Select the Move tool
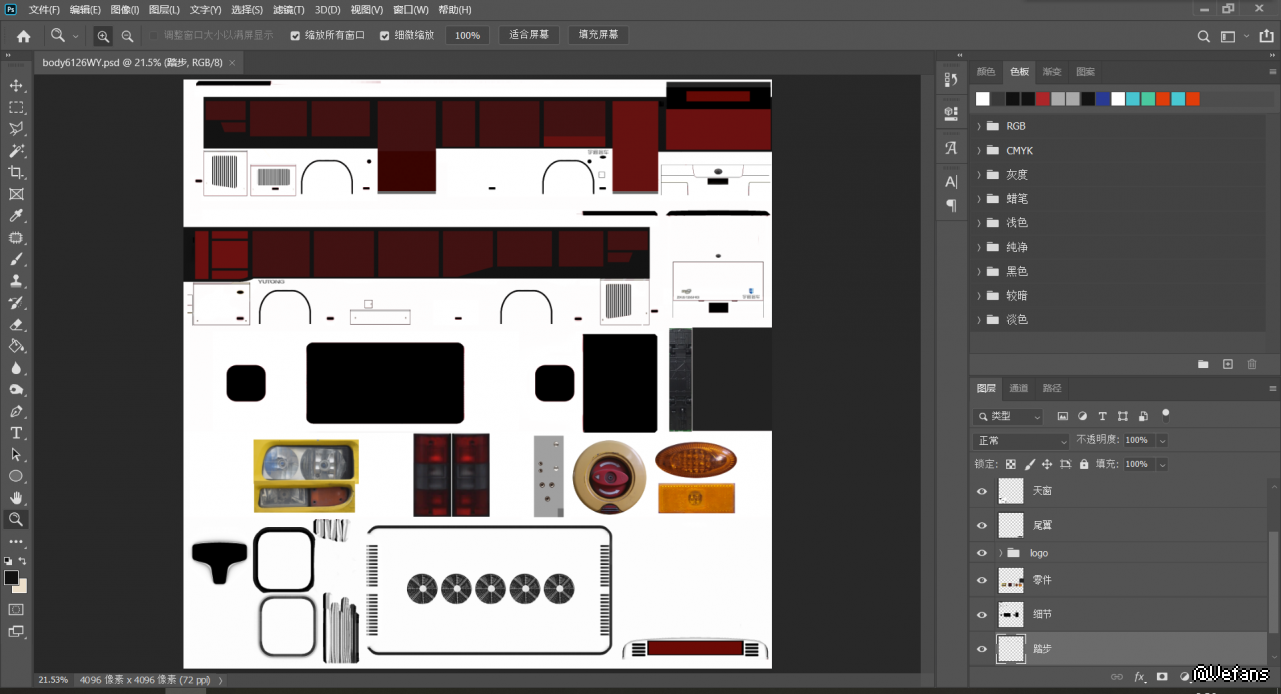 pos(16,85)
